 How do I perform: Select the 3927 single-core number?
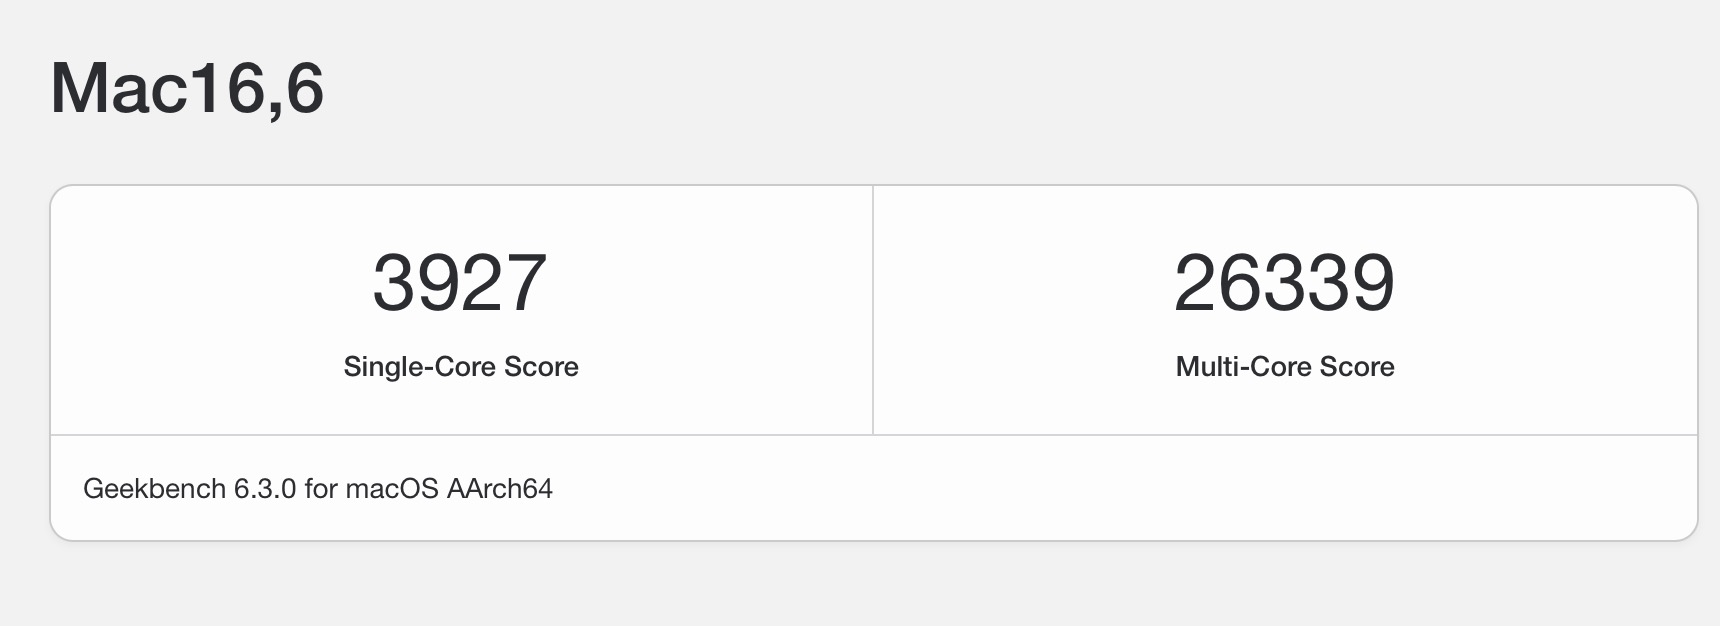(460, 283)
